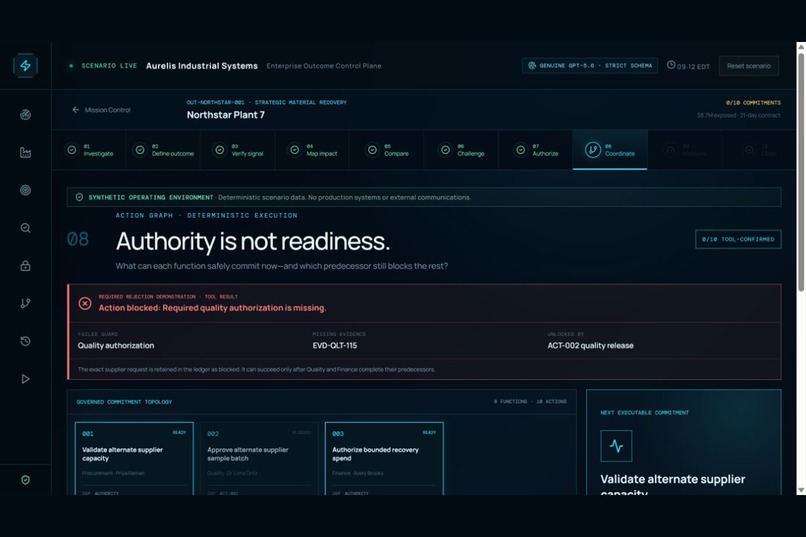Viewport: 806px width, 537px height.
Task: Click the play triangle sidebar icon
Action: pos(25,379)
